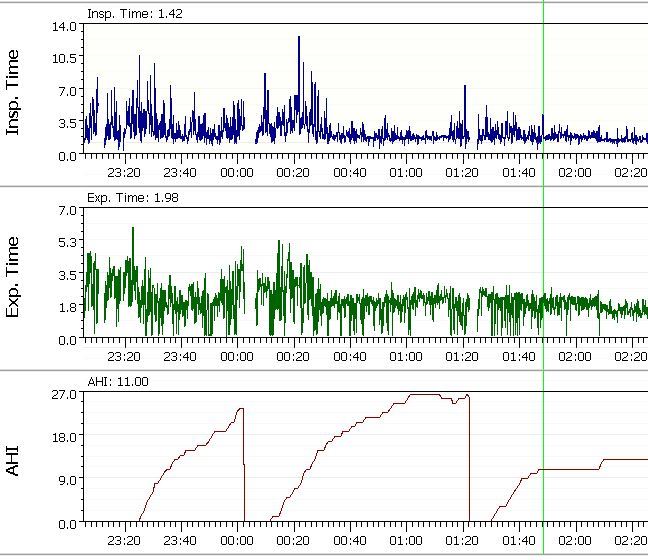Image resolution: width=648 pixels, height=560 pixels.
Task: Click the 14.0 value on Insp. Time axis
Action: coord(63,25)
